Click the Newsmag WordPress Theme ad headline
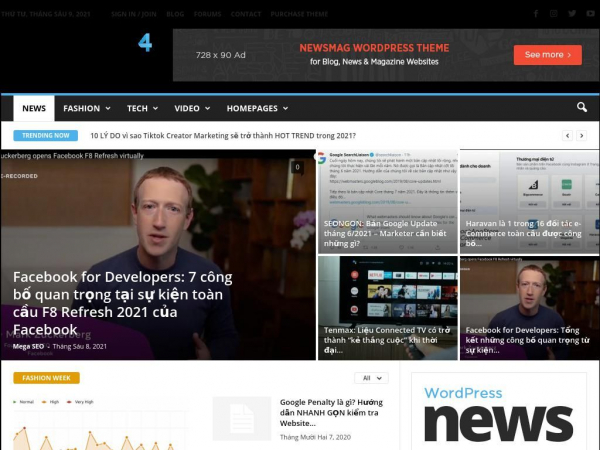 point(374,48)
